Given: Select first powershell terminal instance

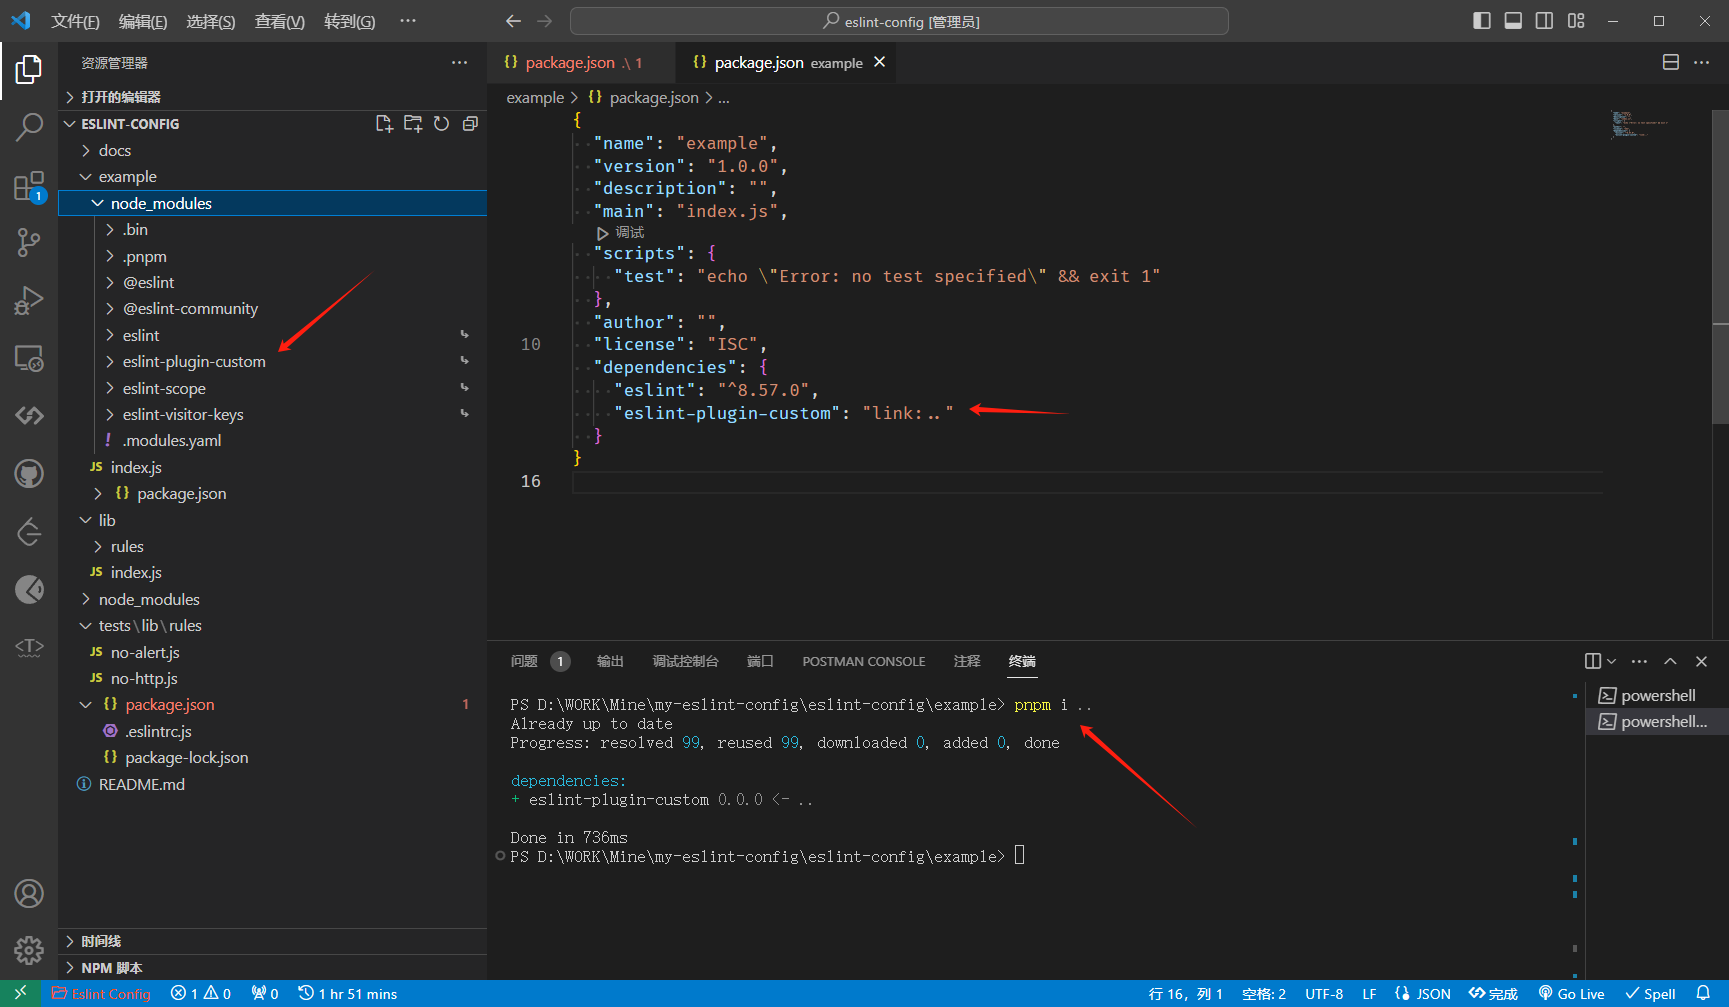Looking at the screenshot, I should (x=1655, y=695).
